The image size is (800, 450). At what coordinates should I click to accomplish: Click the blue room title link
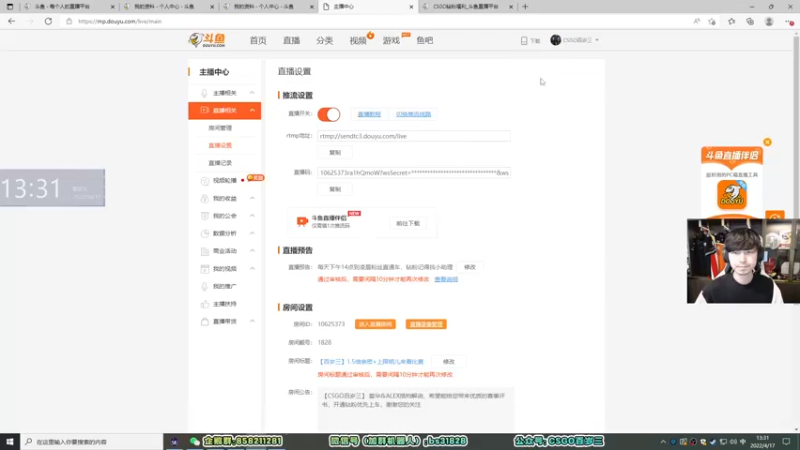371,362
